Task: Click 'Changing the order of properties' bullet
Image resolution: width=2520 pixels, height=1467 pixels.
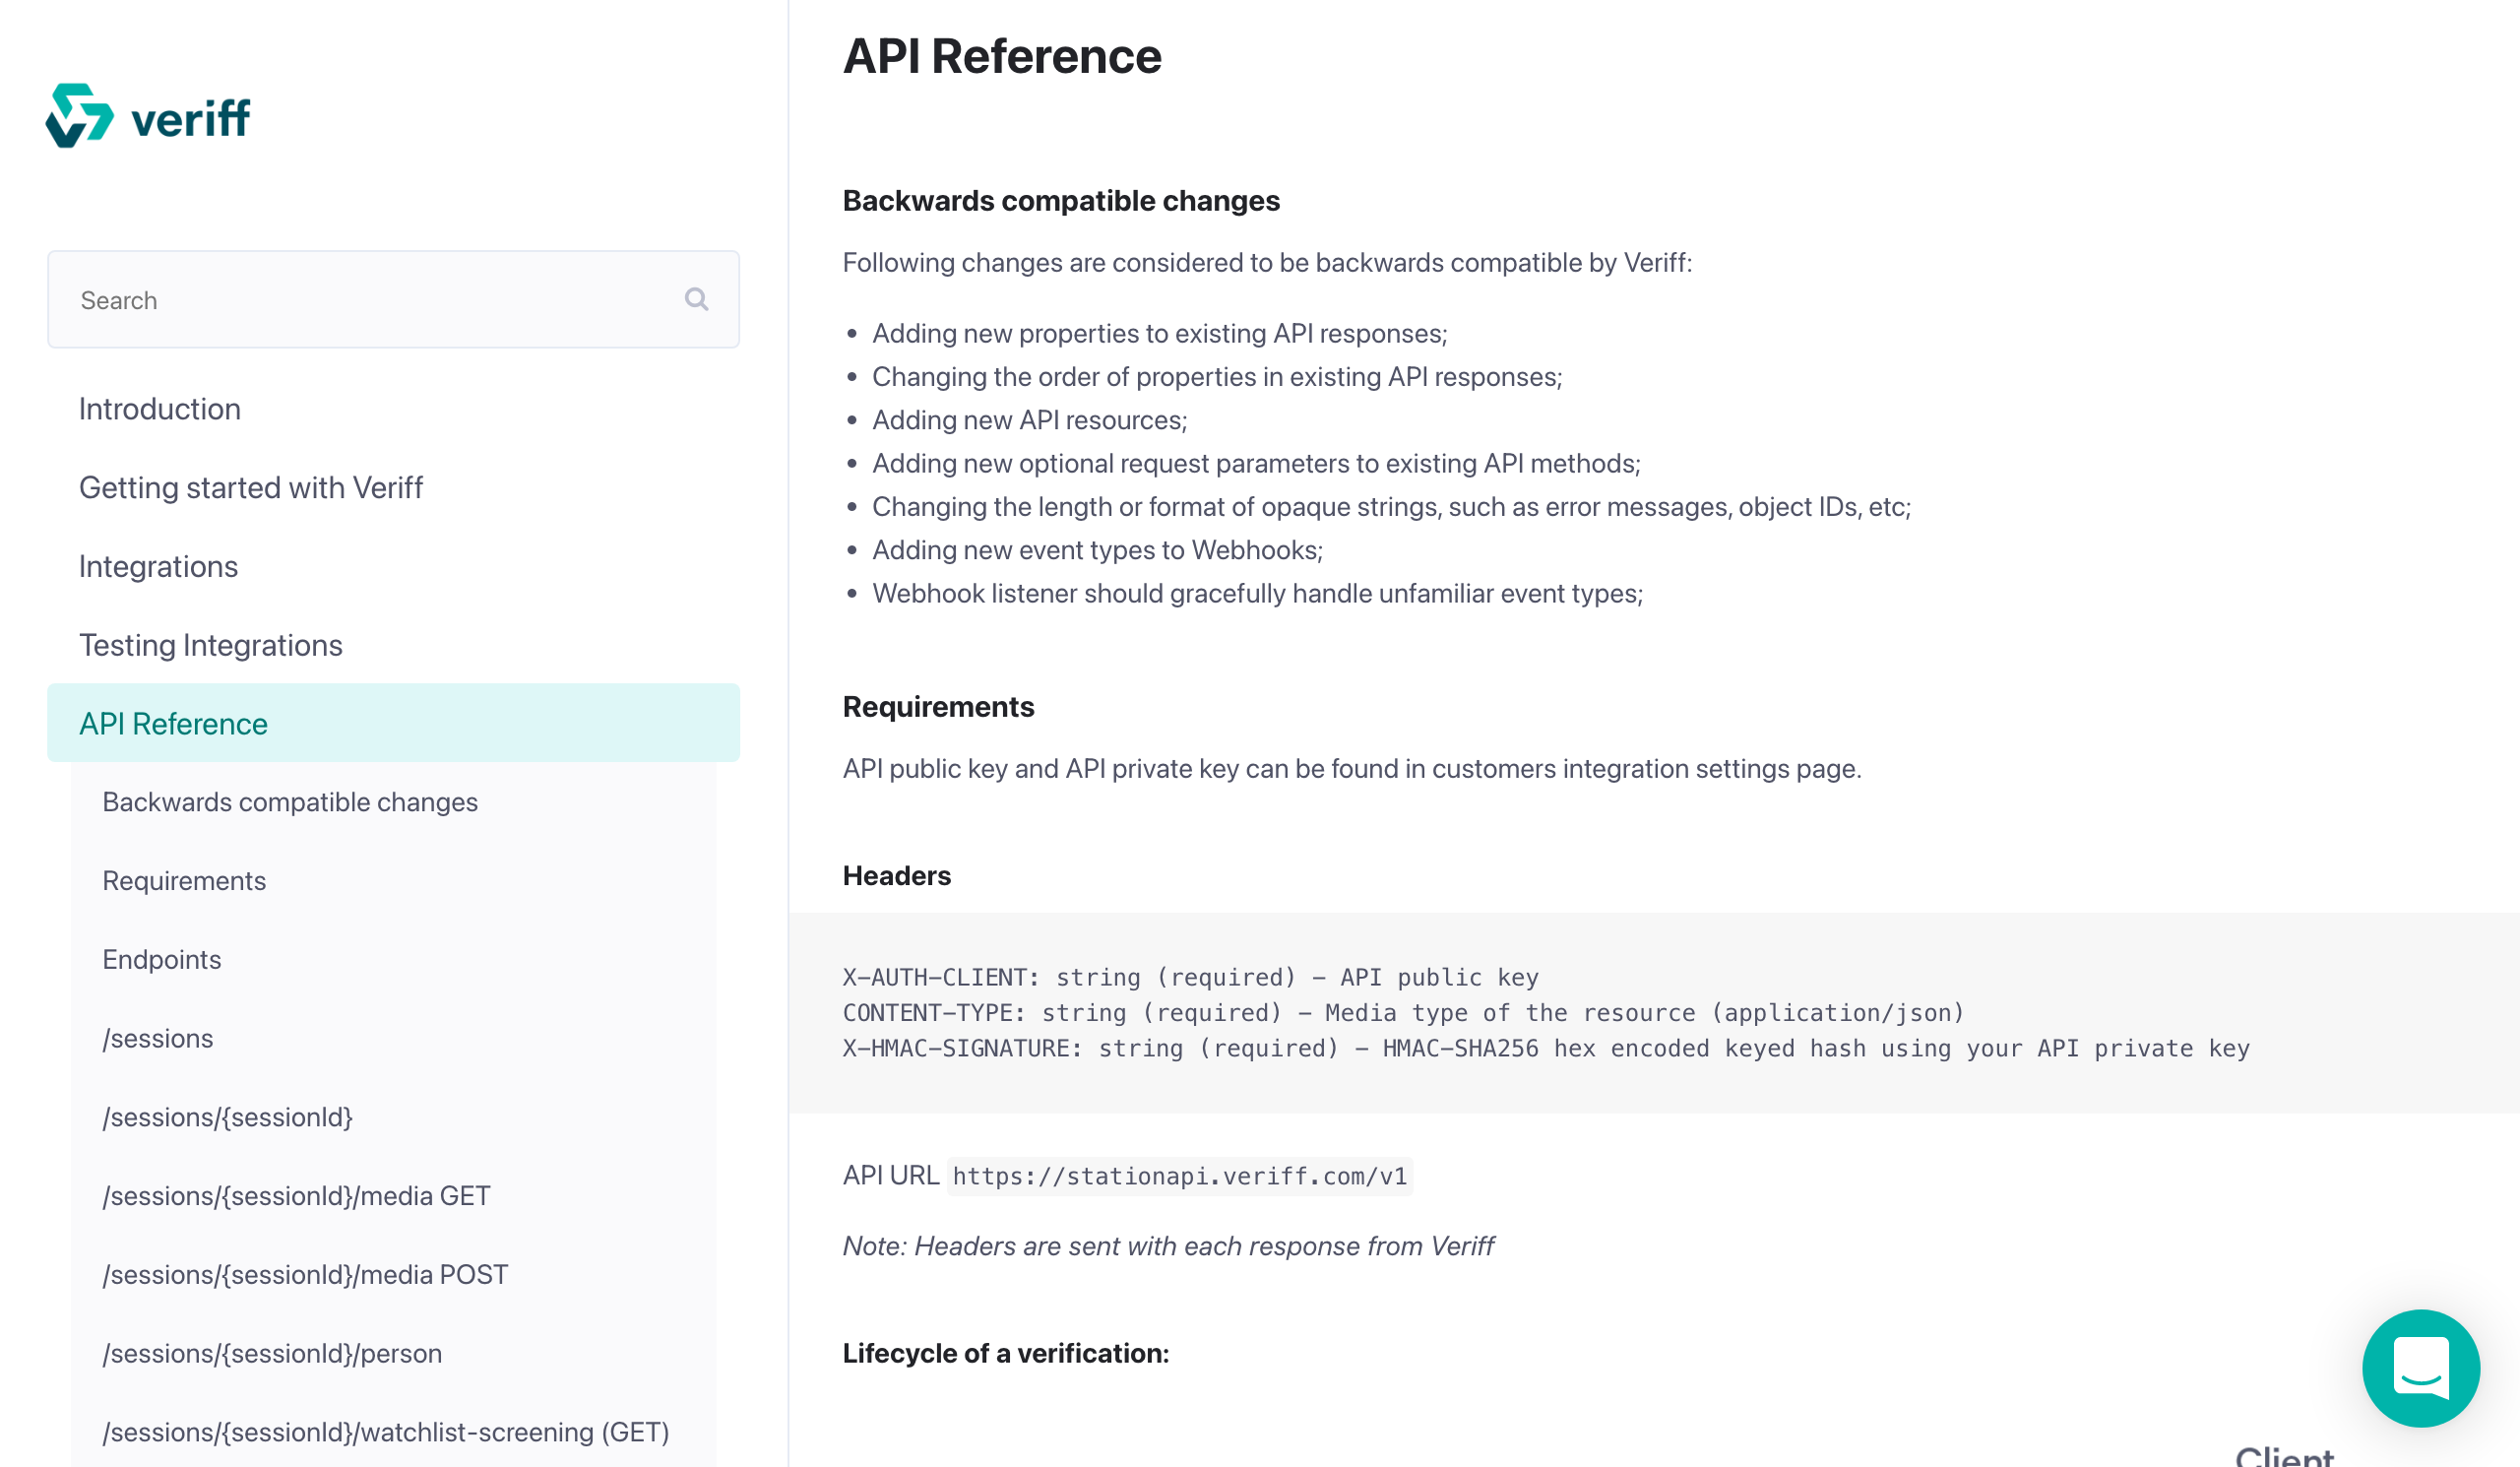Action: 1217,377
